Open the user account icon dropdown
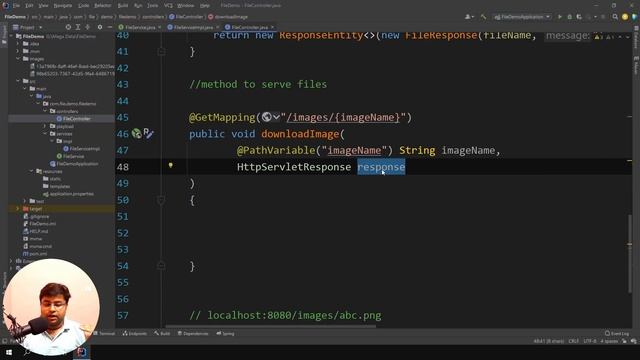The height and width of the screenshot is (360, 640). 469,17
